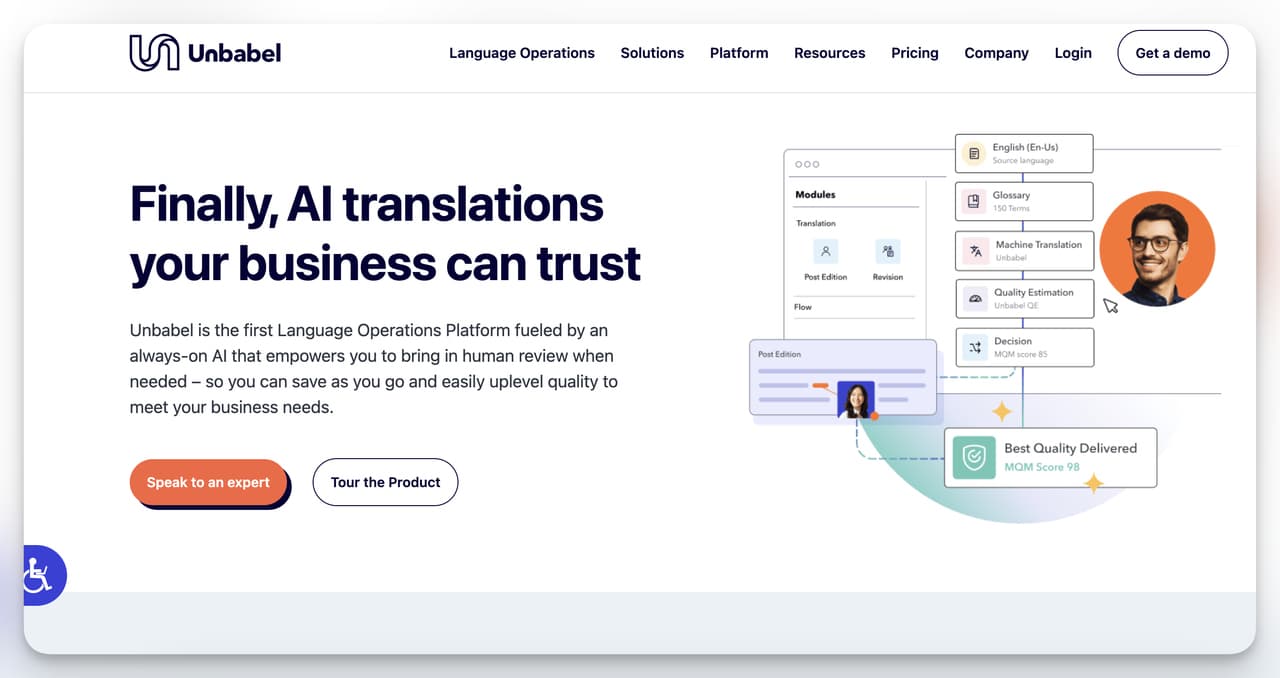The height and width of the screenshot is (678, 1280).
Task: Click the 'MQM score 85' decision text
Action: pyautogui.click(x=1020, y=354)
